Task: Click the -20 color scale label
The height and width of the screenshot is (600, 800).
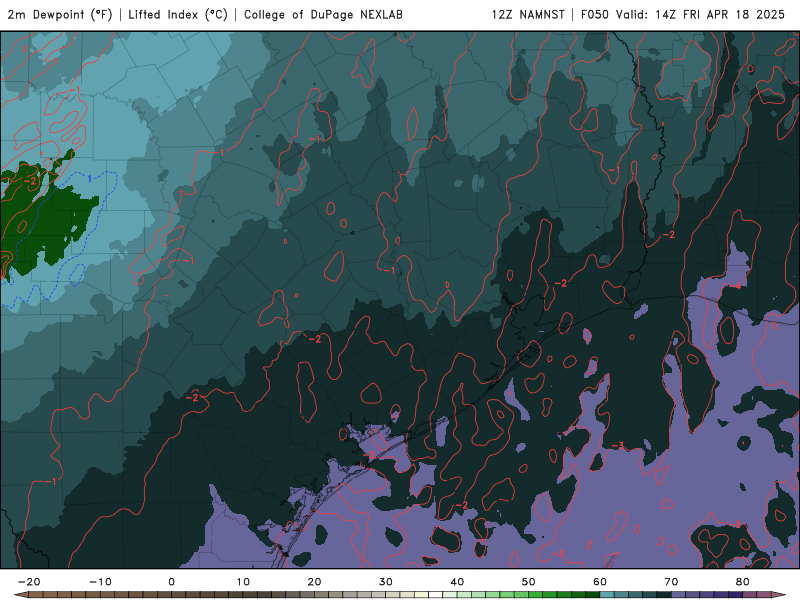Action: tap(29, 582)
